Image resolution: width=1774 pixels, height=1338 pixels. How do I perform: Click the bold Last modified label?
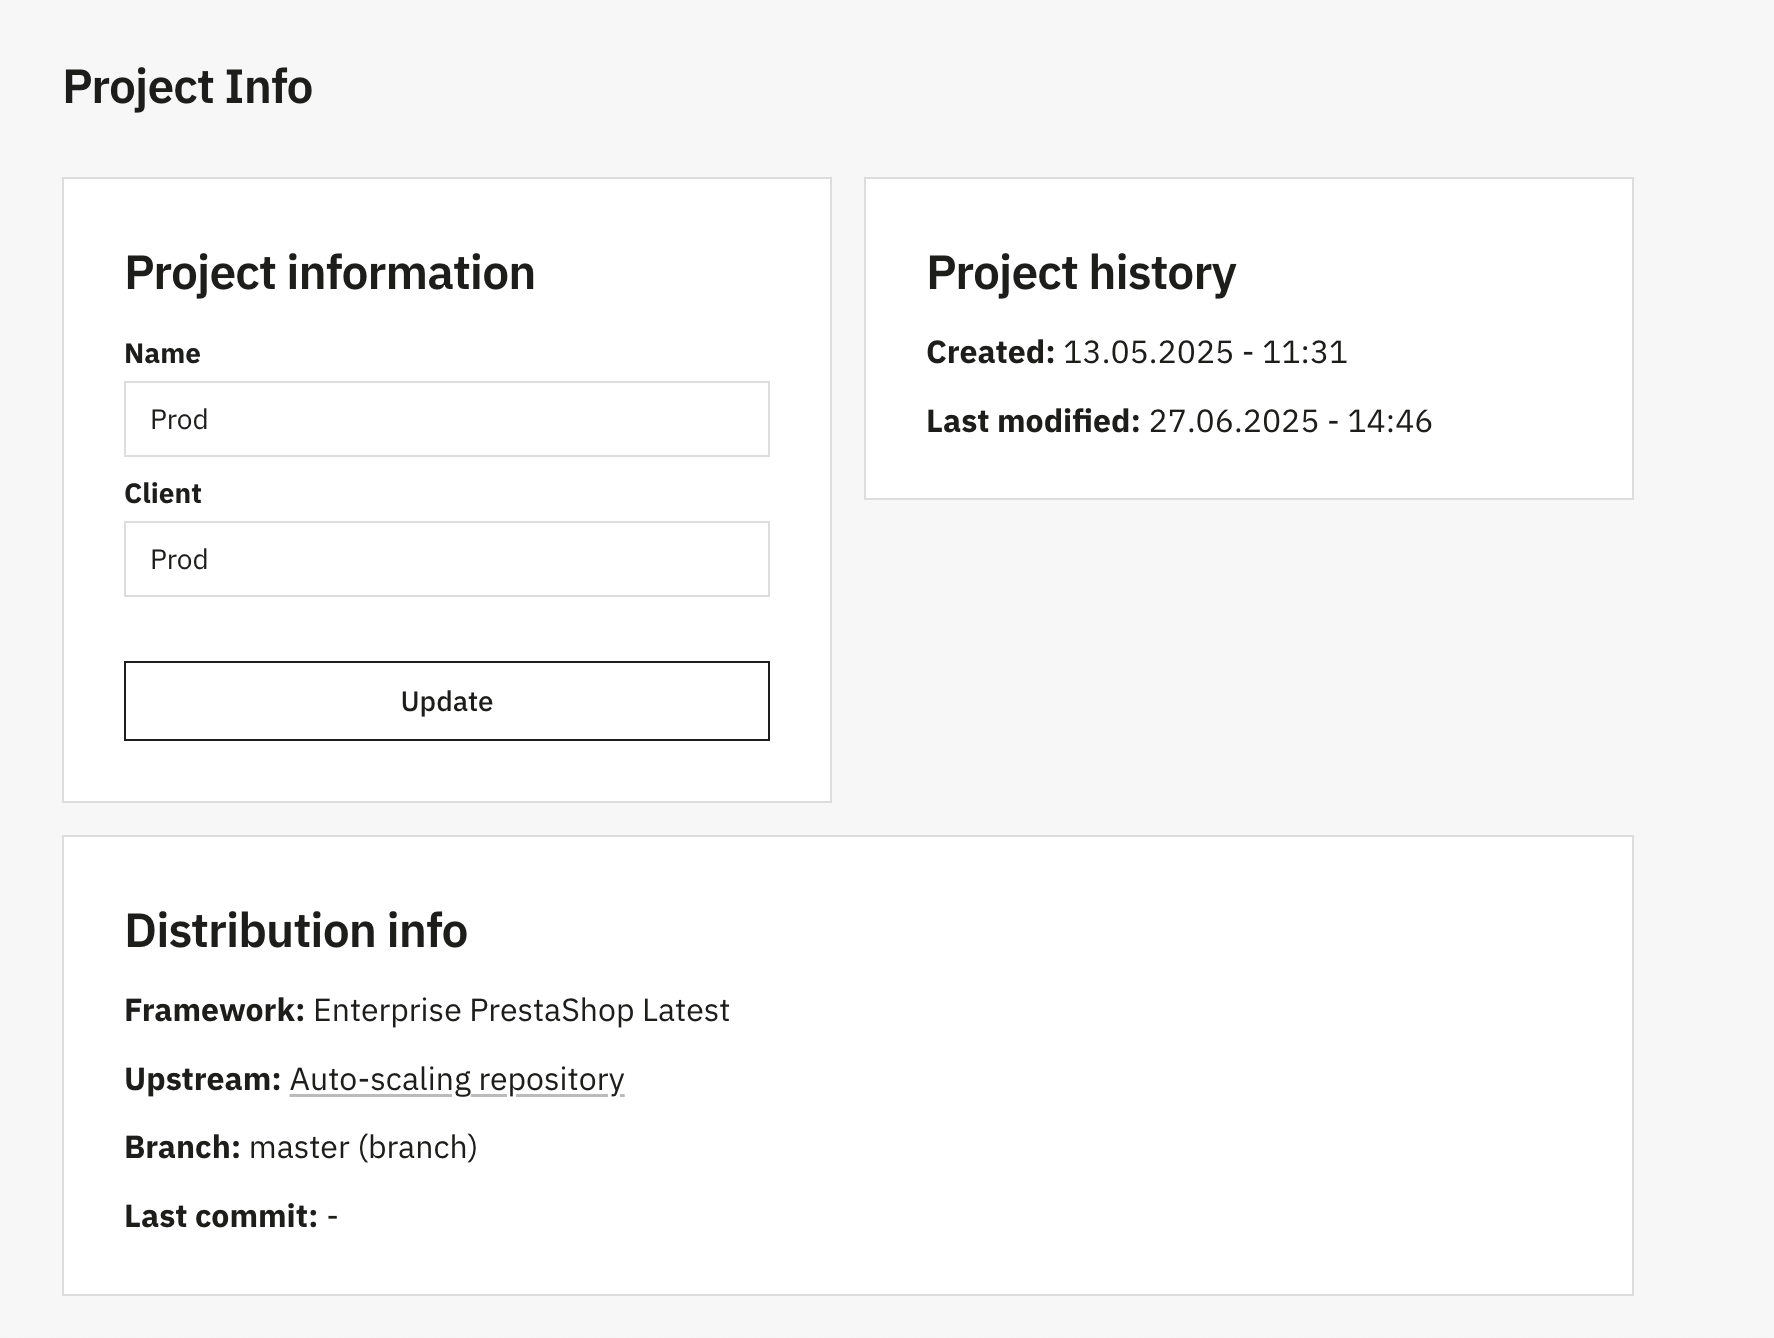pos(1032,421)
